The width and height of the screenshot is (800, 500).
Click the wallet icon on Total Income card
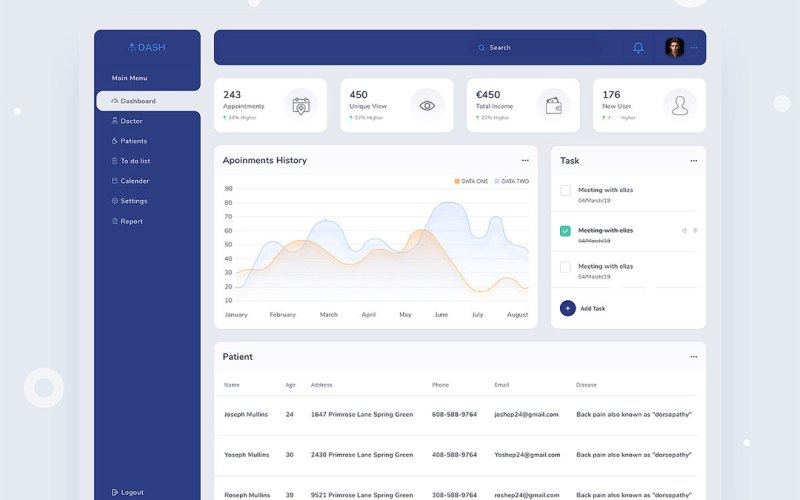click(x=554, y=106)
